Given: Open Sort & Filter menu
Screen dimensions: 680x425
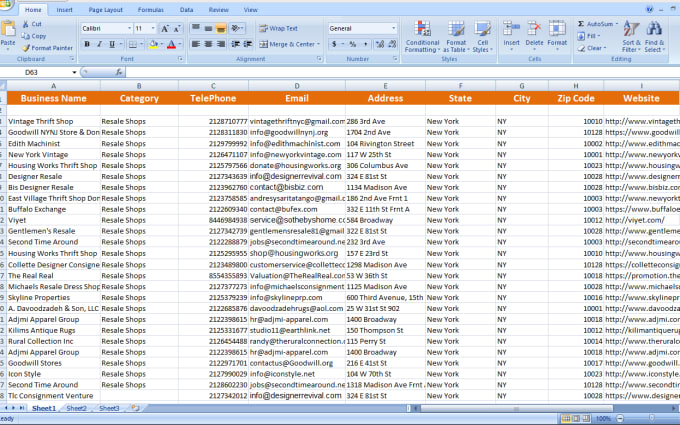Looking at the screenshot, I should pyautogui.click(x=631, y=36).
